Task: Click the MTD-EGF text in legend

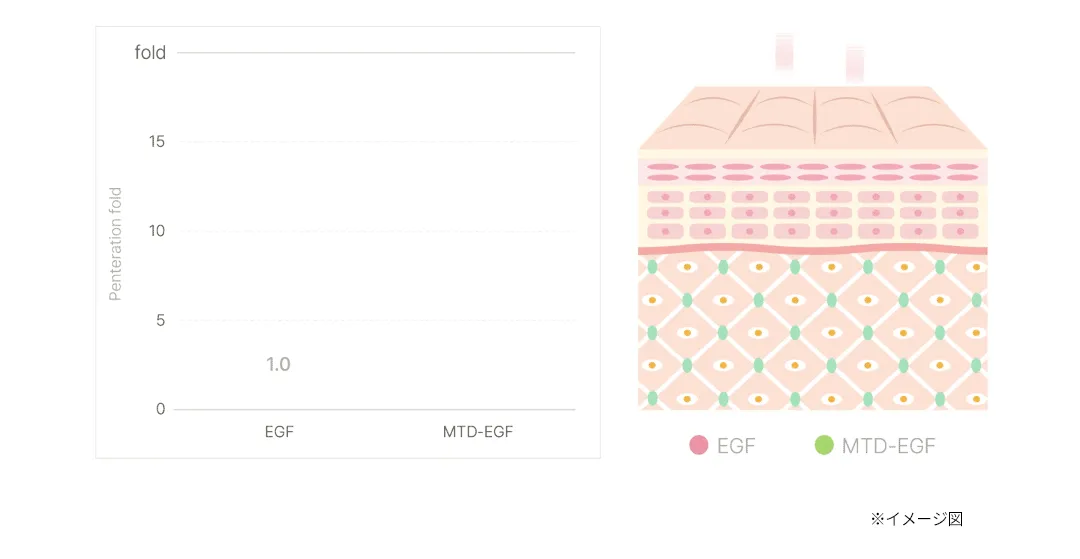Action: [x=889, y=446]
